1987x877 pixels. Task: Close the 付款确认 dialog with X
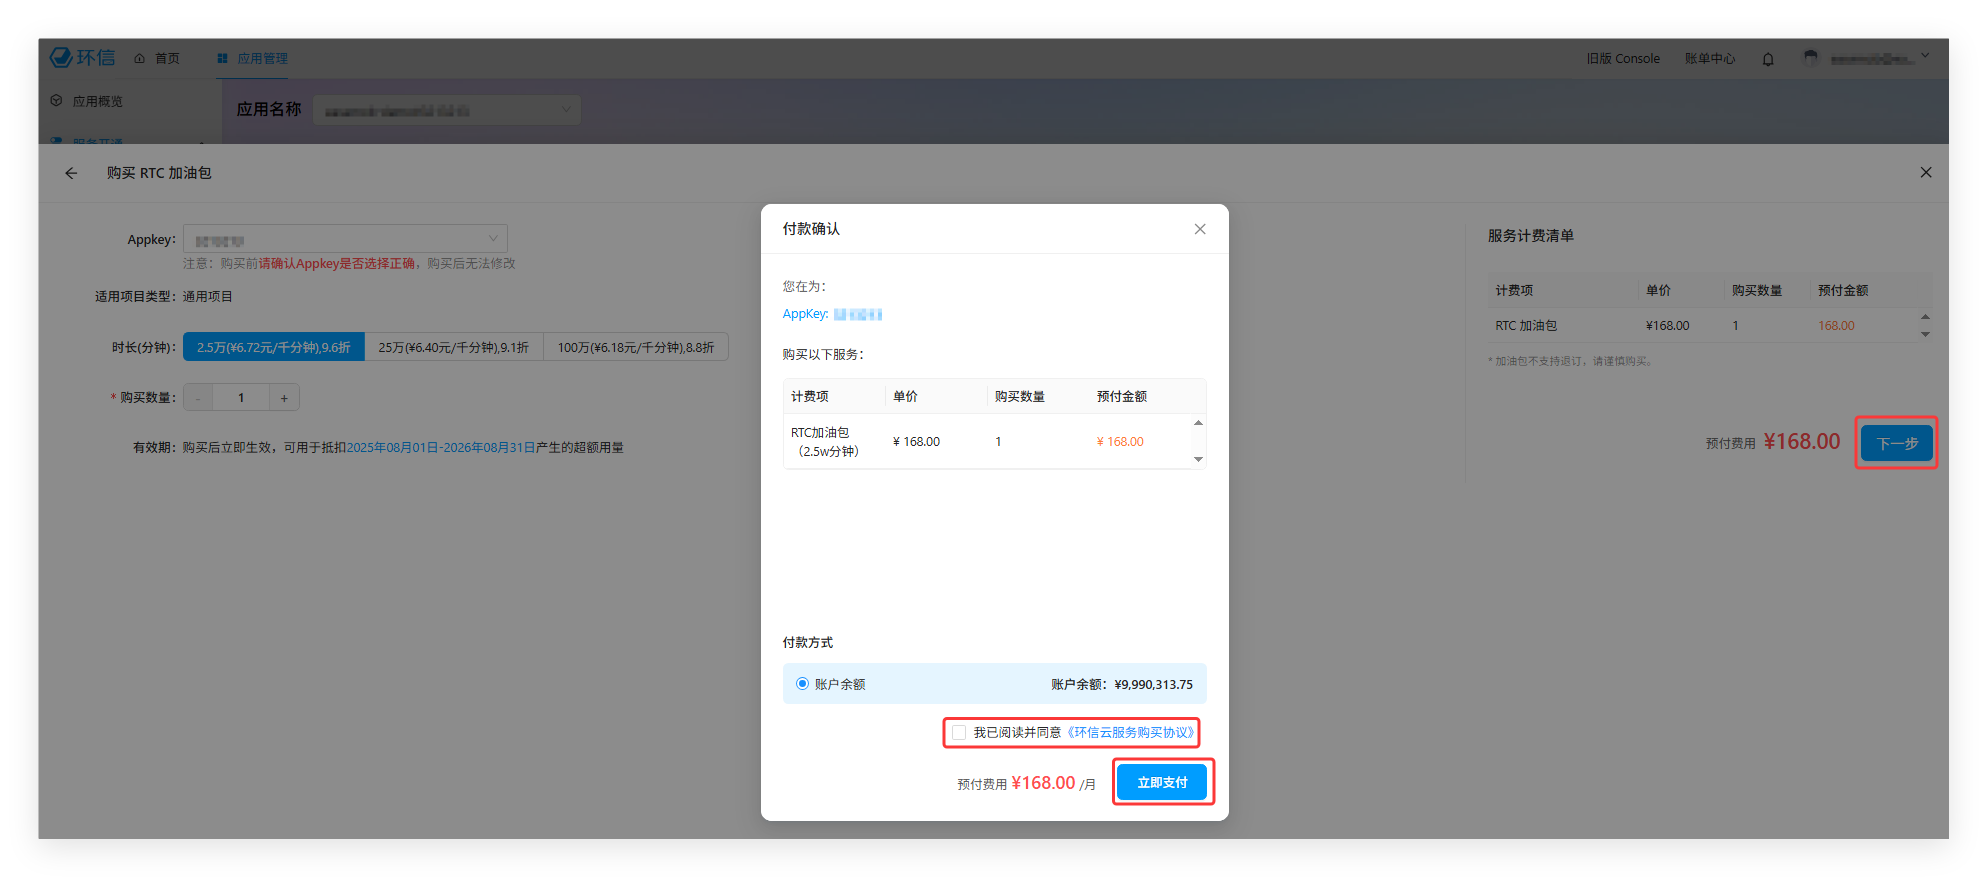pos(1200,229)
